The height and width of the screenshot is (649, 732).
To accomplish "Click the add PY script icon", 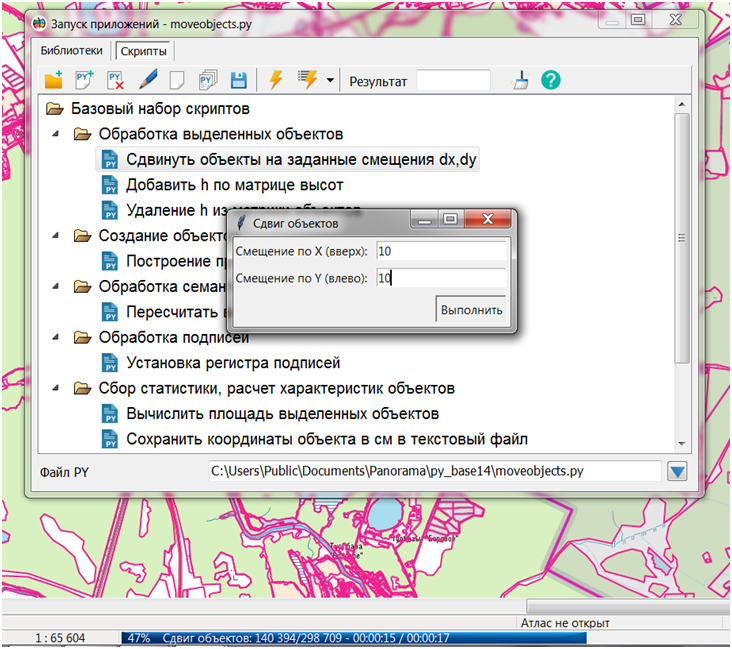I will click(85, 80).
